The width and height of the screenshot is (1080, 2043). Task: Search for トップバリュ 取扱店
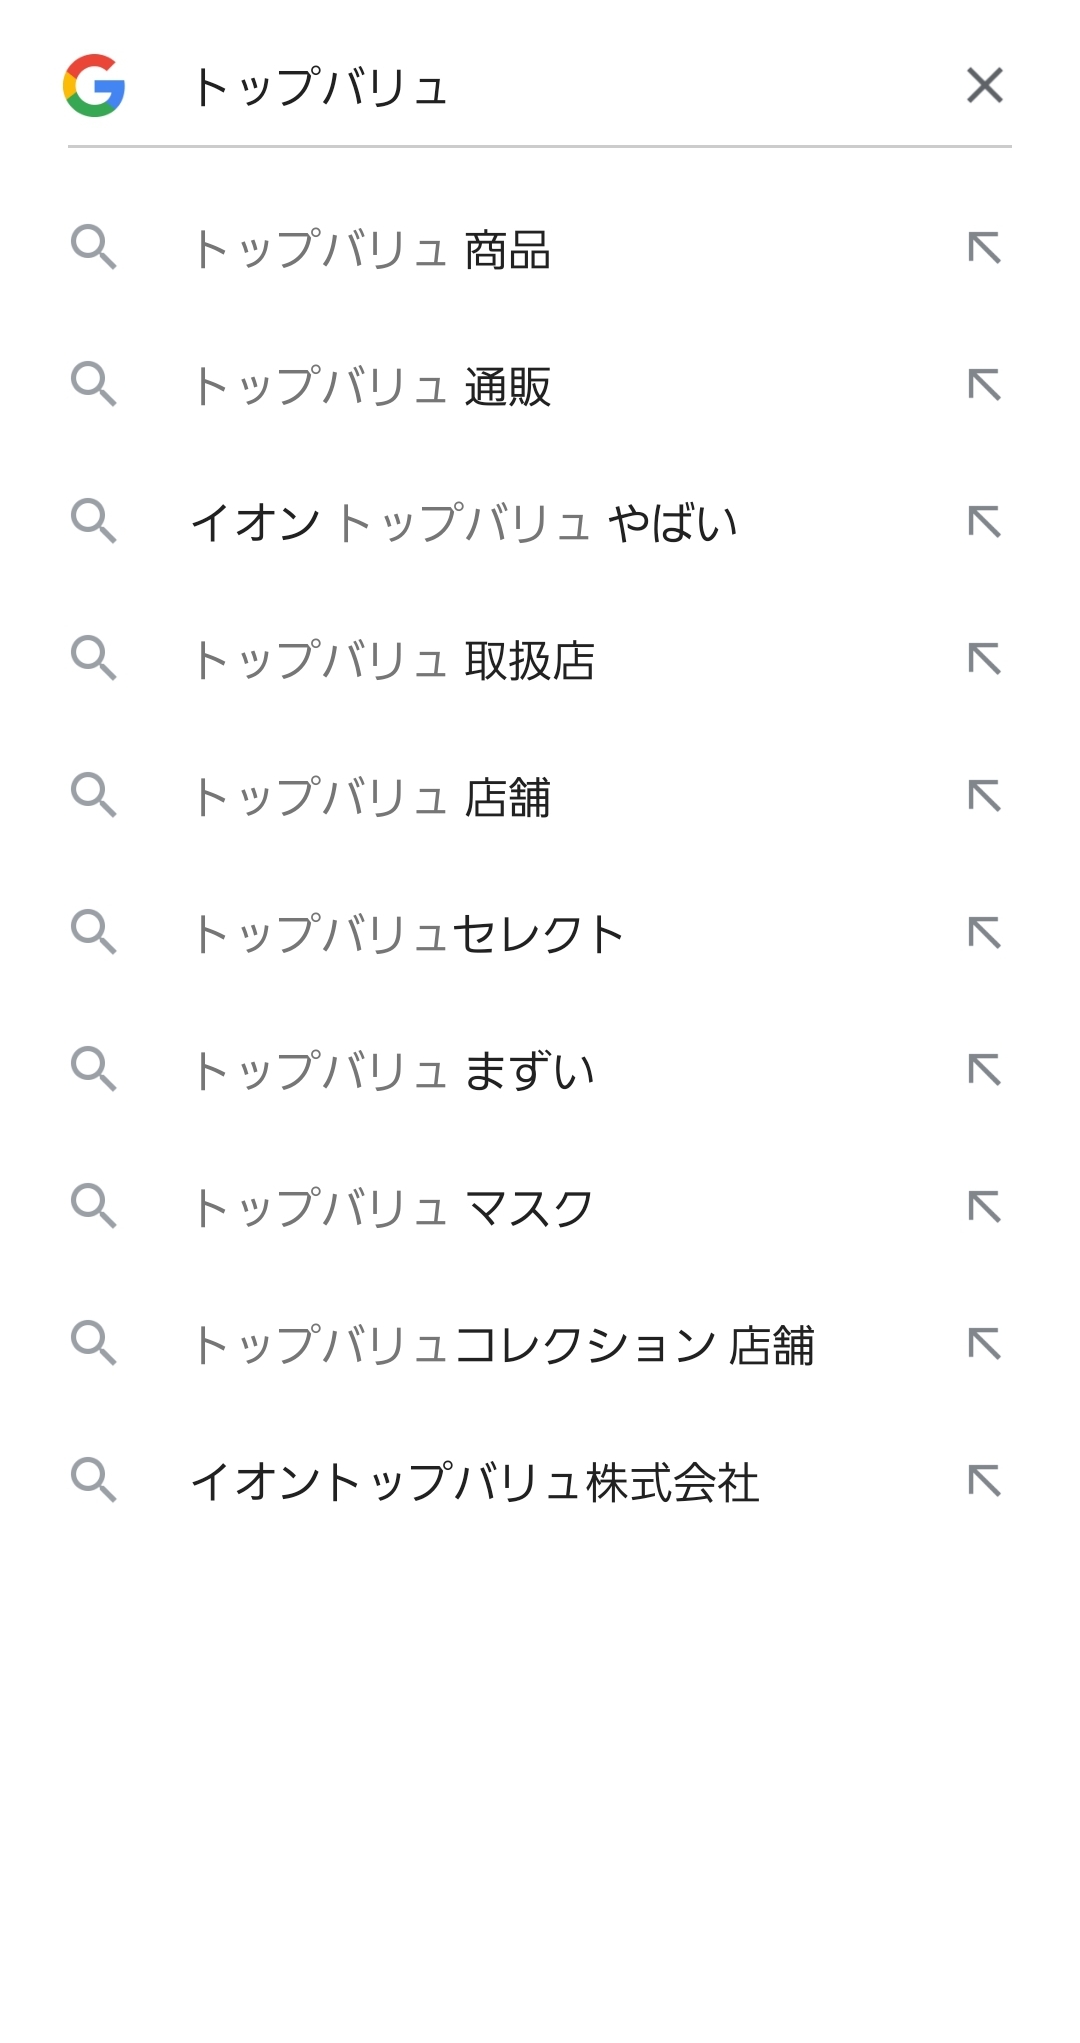(393, 661)
